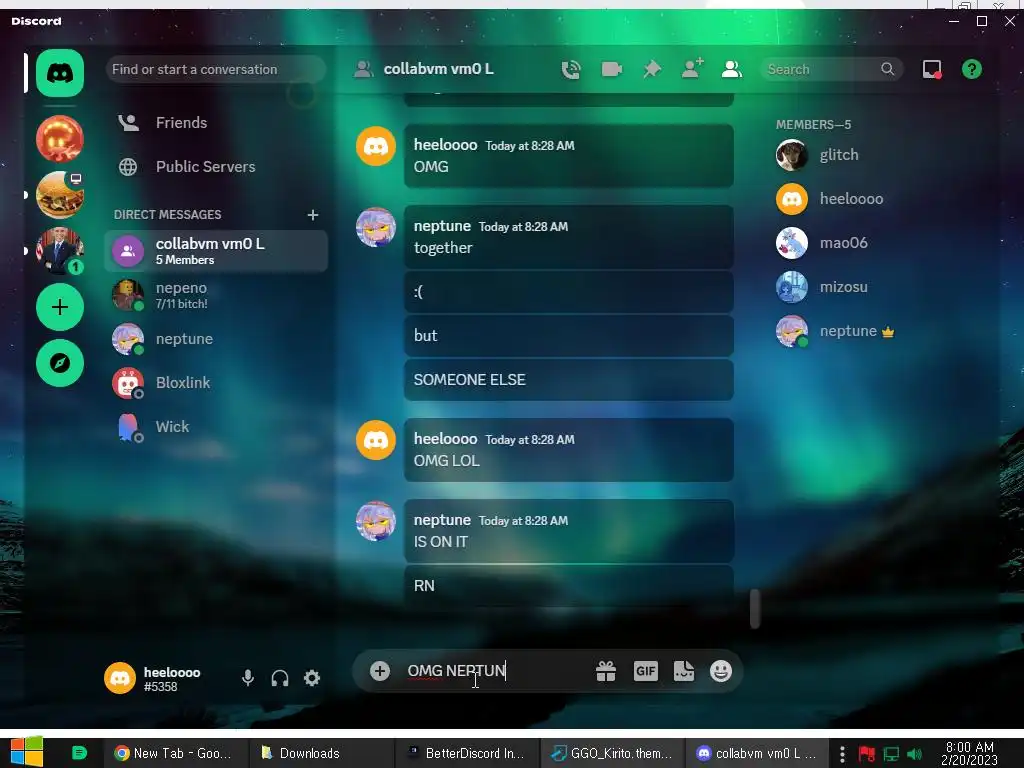Toggle the member list visibility
1024x768 pixels.
click(731, 69)
